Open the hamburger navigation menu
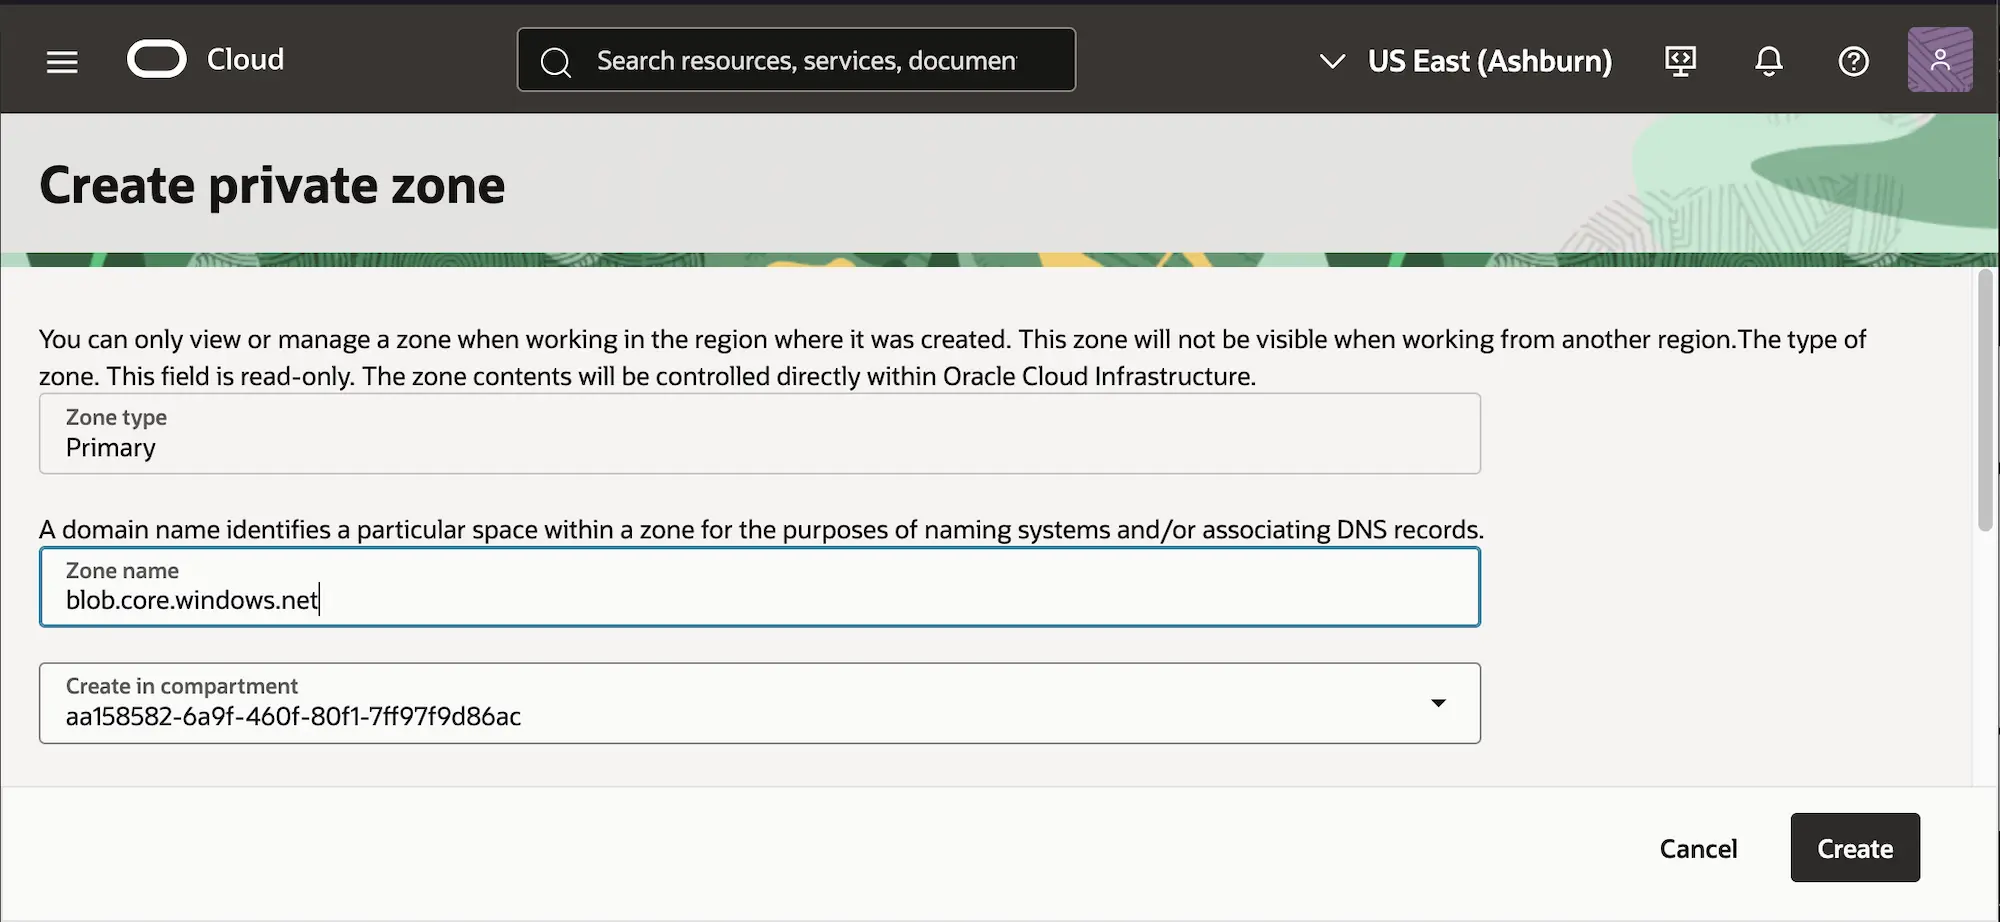Screen dimensions: 2000x922 point(62,62)
